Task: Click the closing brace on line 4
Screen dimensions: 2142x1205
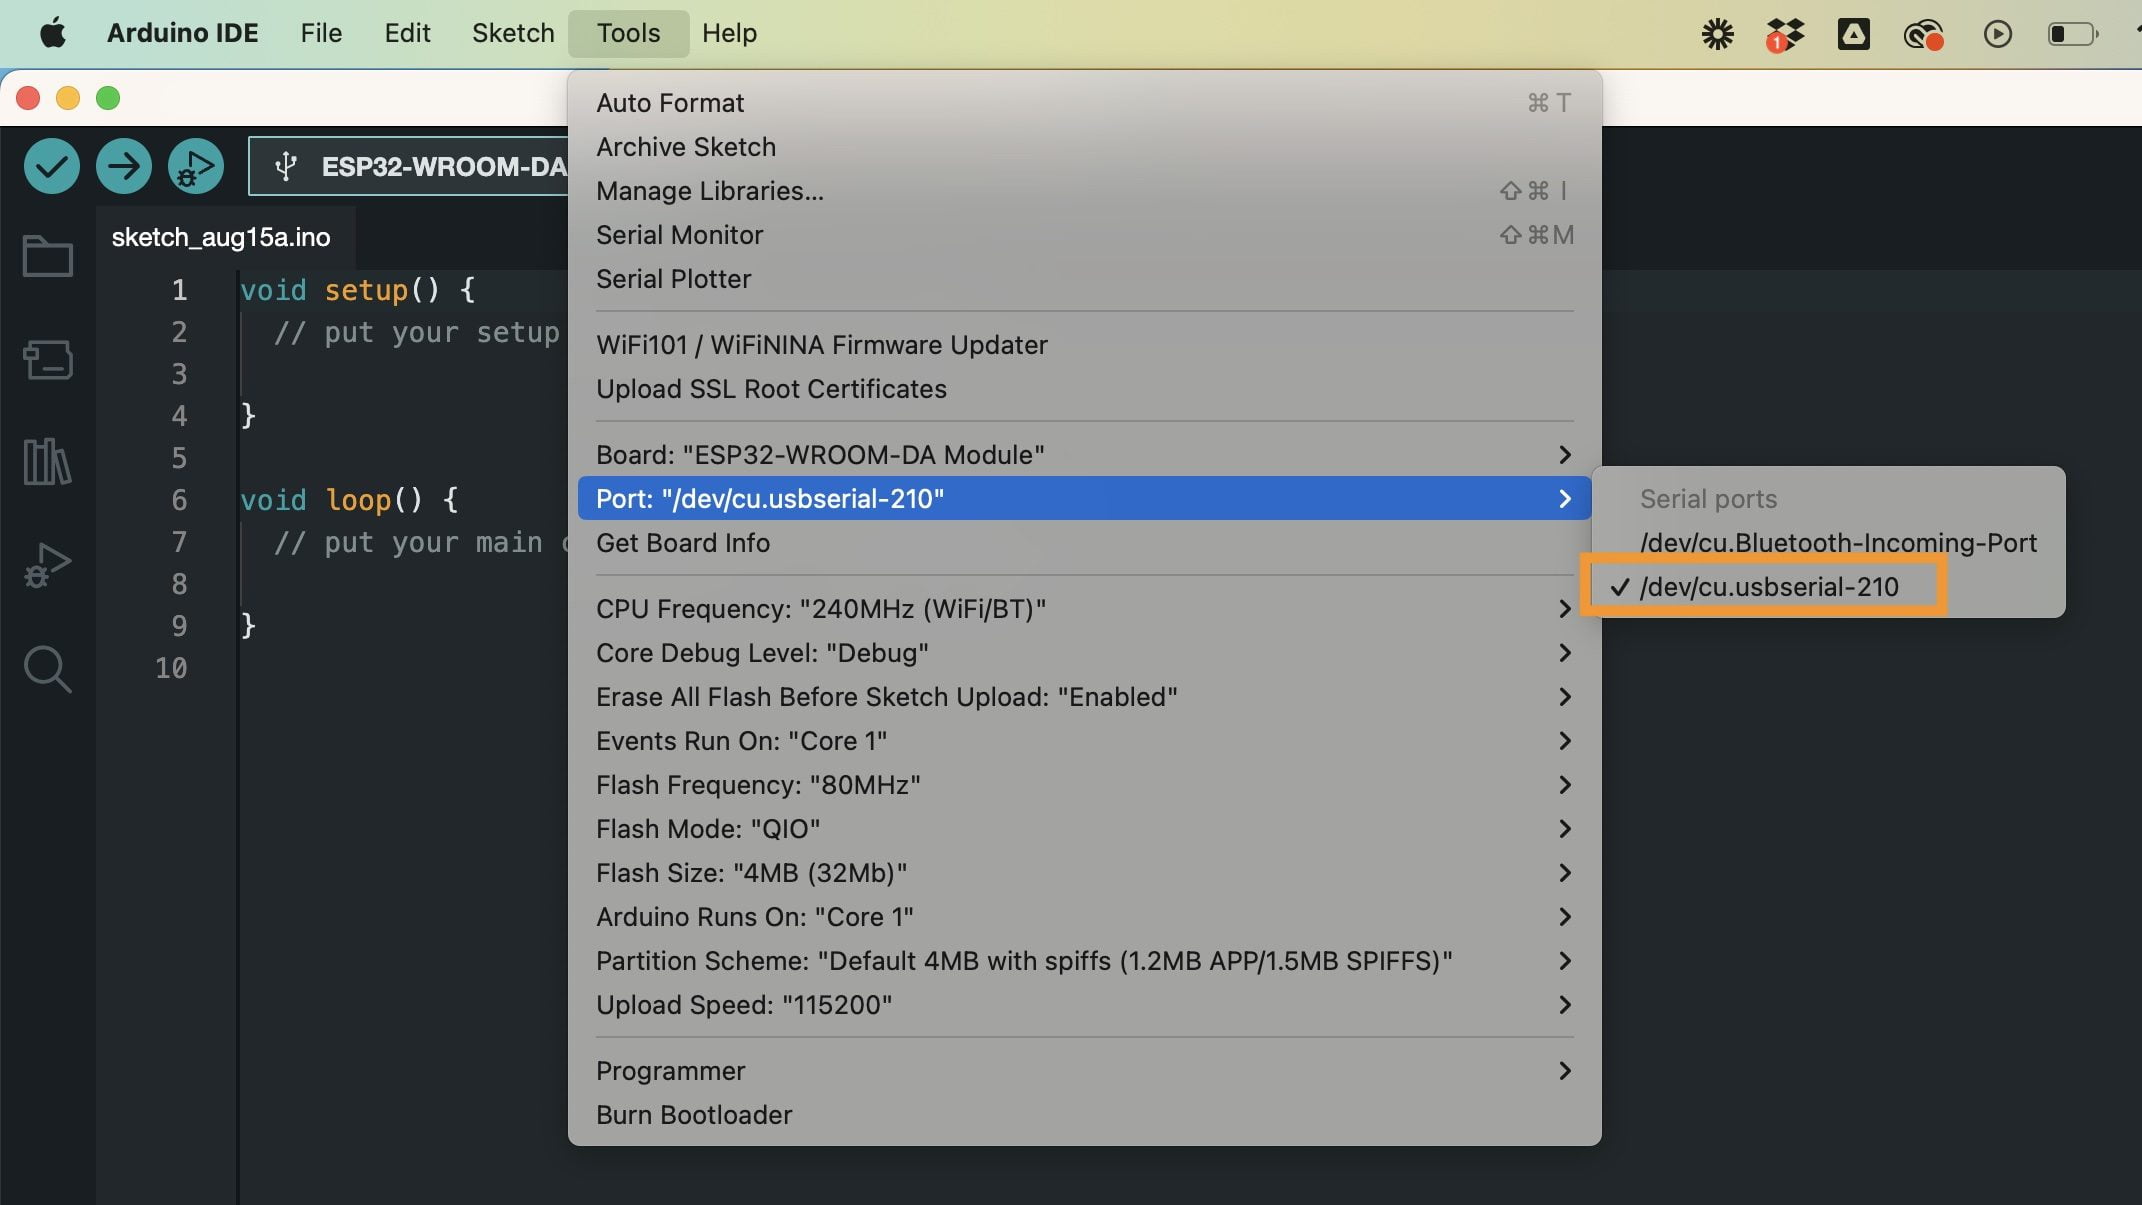Action: coord(248,416)
